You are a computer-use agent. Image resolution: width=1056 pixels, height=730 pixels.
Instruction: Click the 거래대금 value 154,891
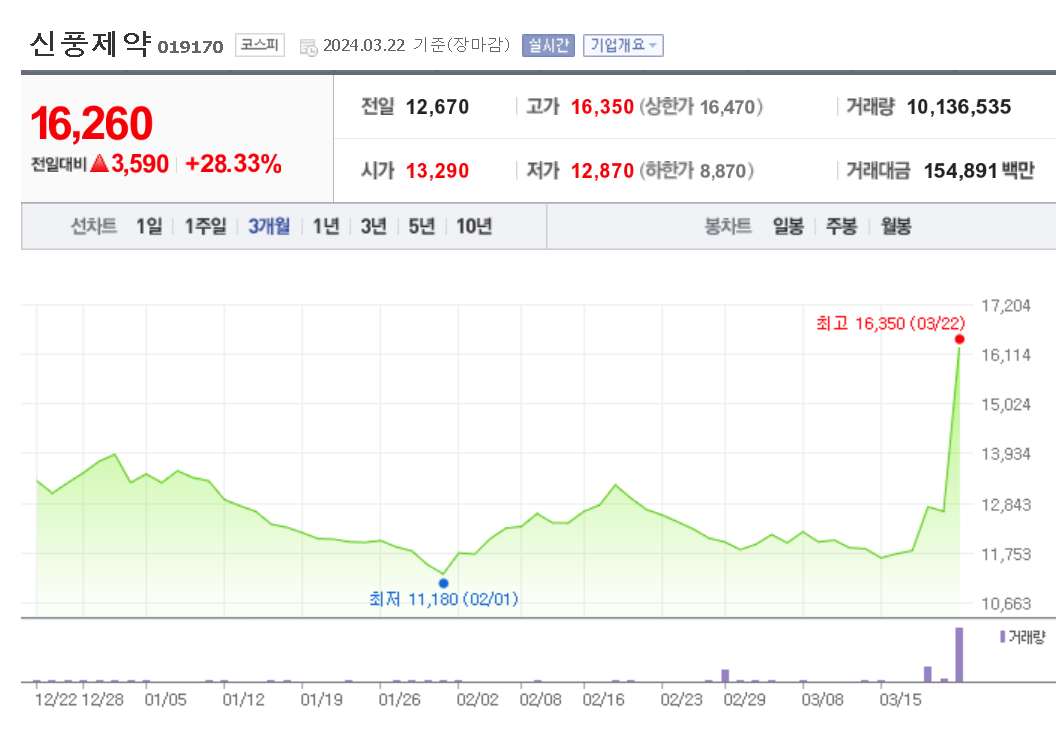960,170
